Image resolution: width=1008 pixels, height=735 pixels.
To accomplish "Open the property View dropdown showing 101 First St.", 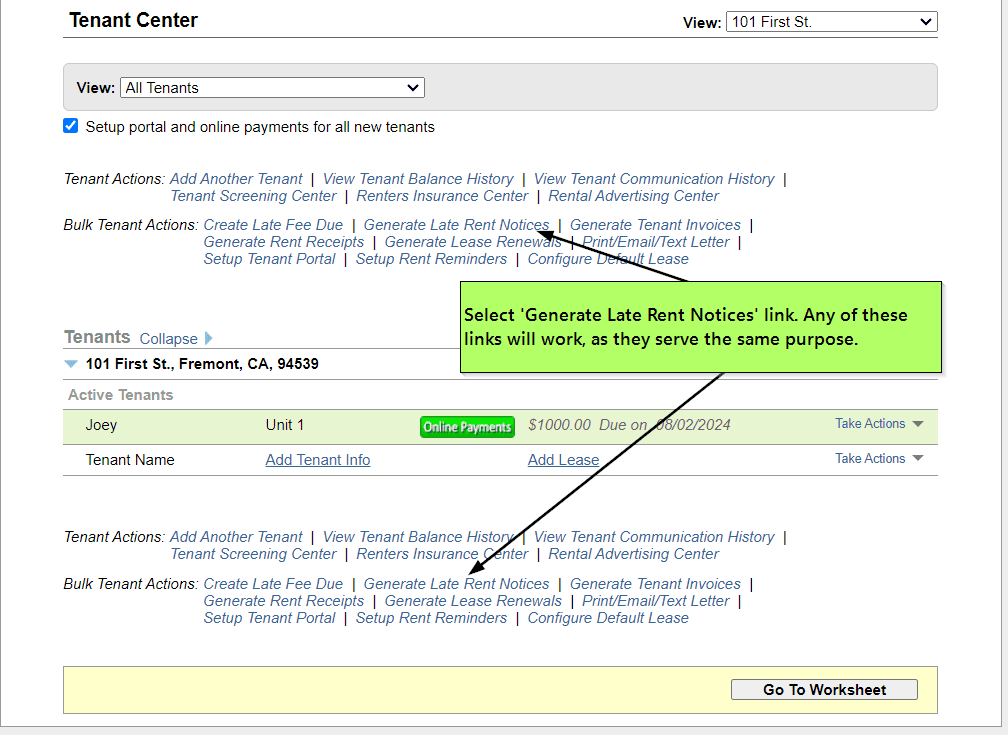I will point(831,22).
